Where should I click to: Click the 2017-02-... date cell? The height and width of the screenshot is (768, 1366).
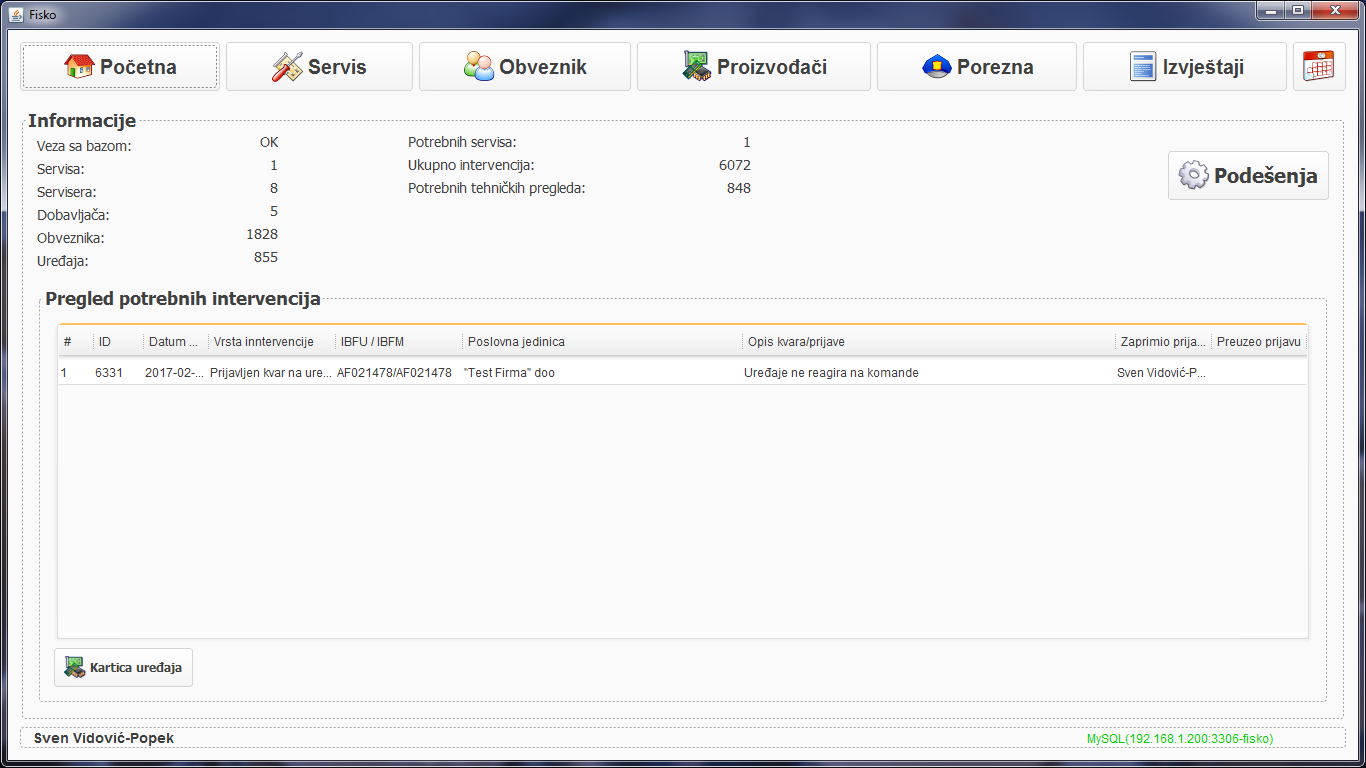(174, 373)
